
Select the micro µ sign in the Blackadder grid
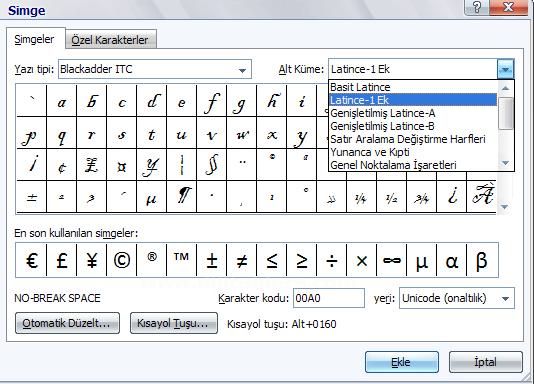coord(152,197)
